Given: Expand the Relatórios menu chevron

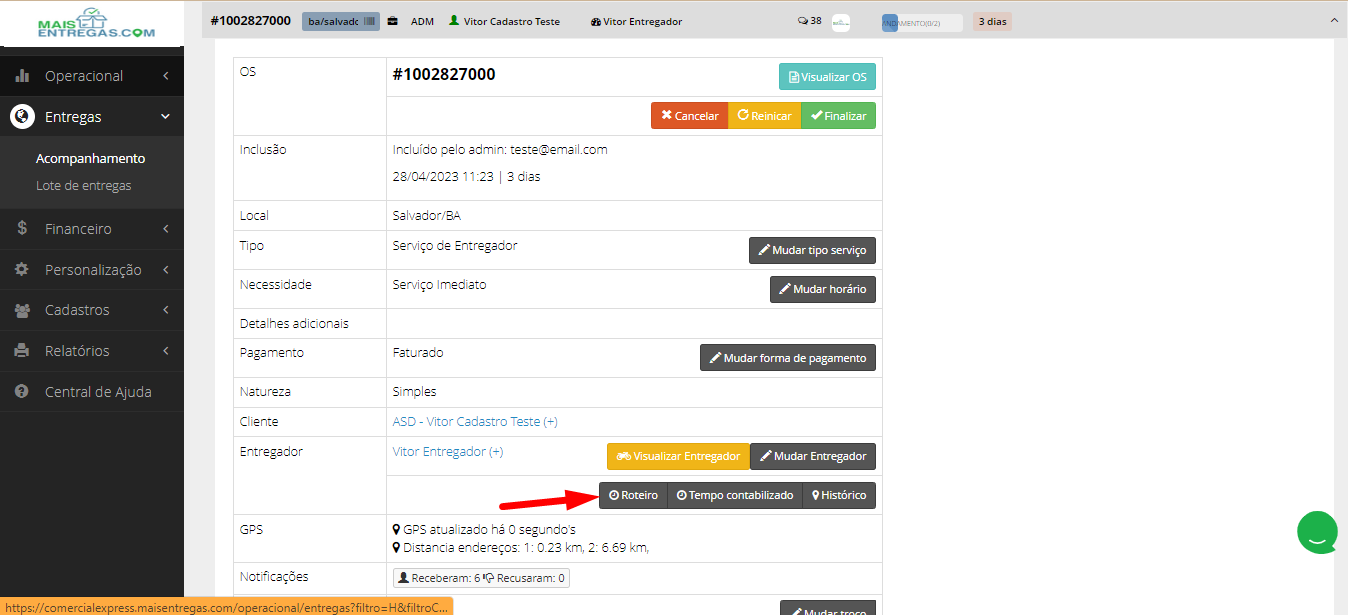Looking at the screenshot, I should 166,351.
